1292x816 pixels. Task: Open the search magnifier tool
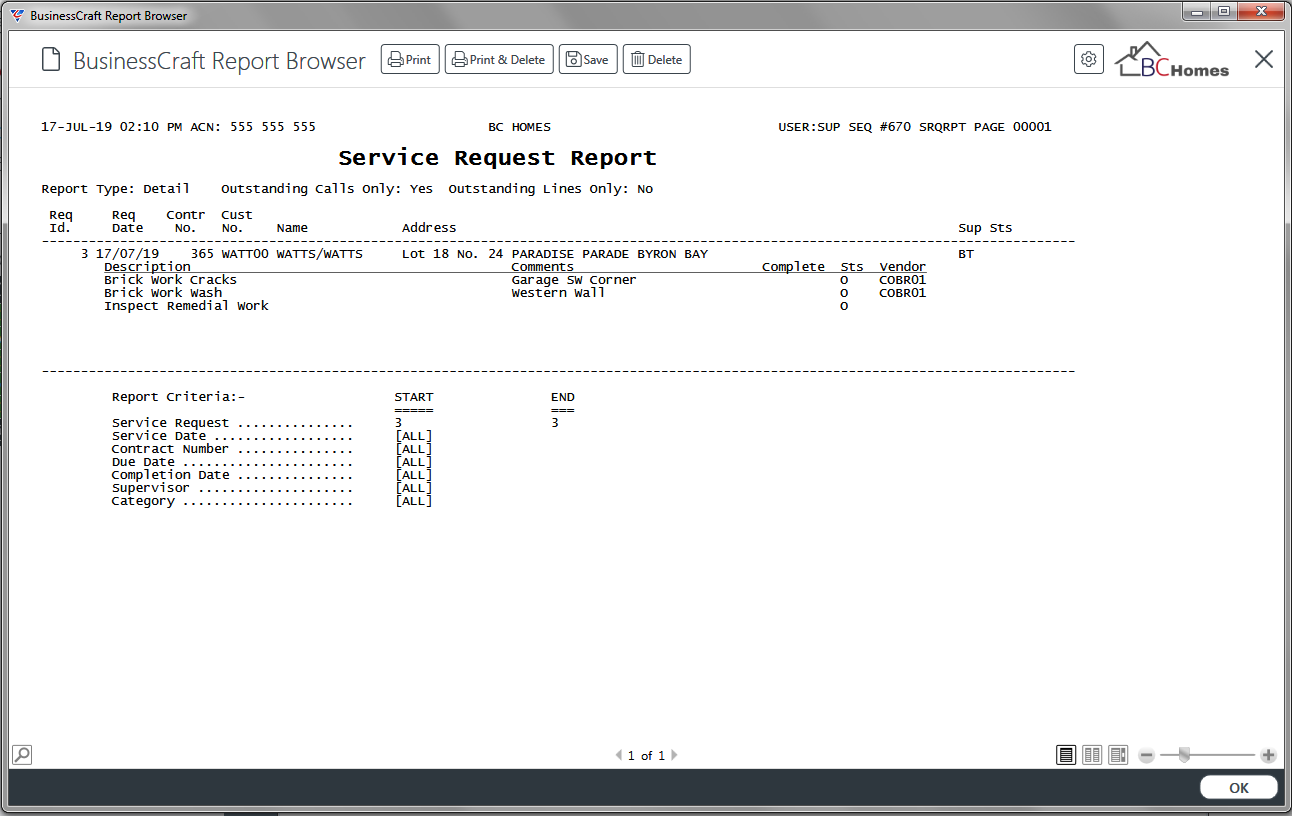tap(22, 755)
